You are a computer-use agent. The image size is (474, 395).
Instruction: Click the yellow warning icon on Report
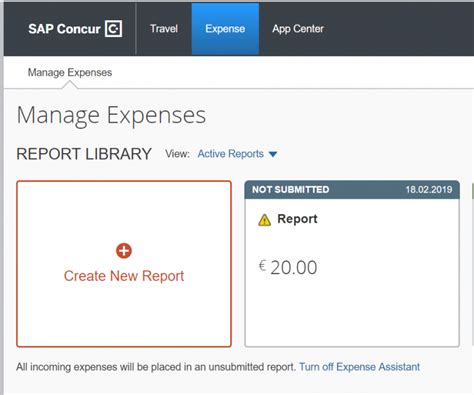pyautogui.click(x=264, y=220)
